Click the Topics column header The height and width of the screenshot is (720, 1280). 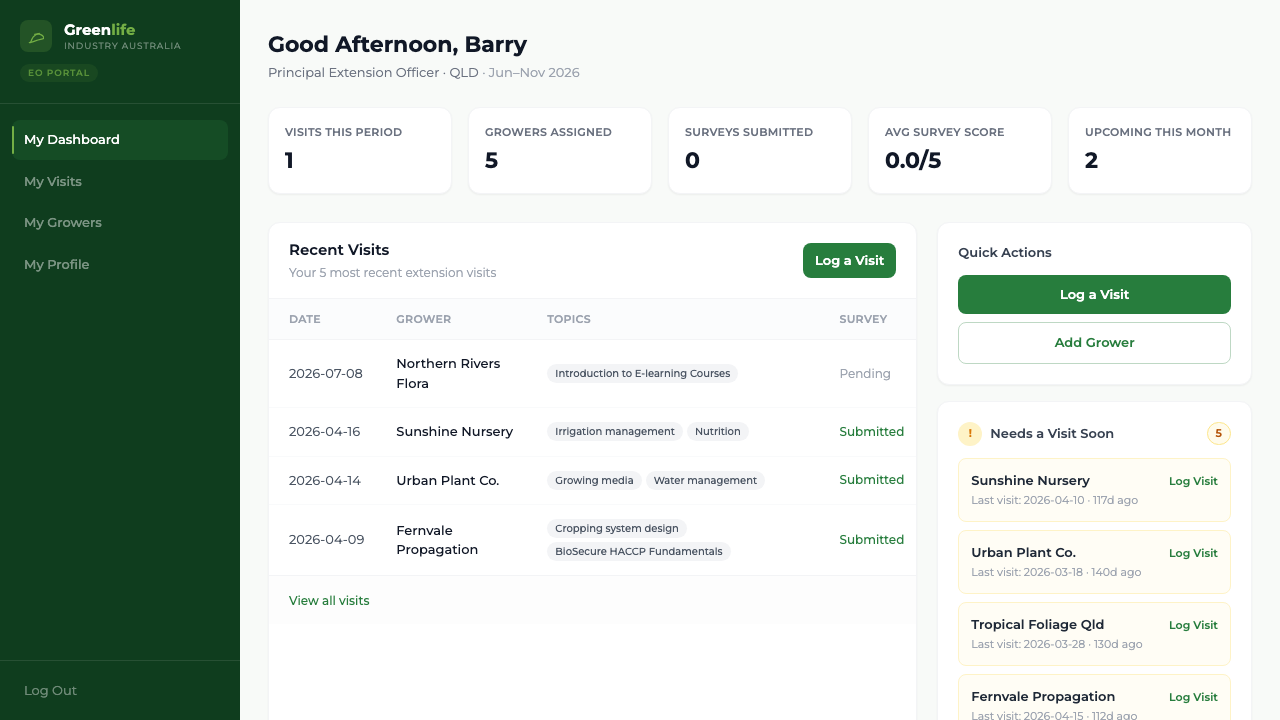pos(569,319)
